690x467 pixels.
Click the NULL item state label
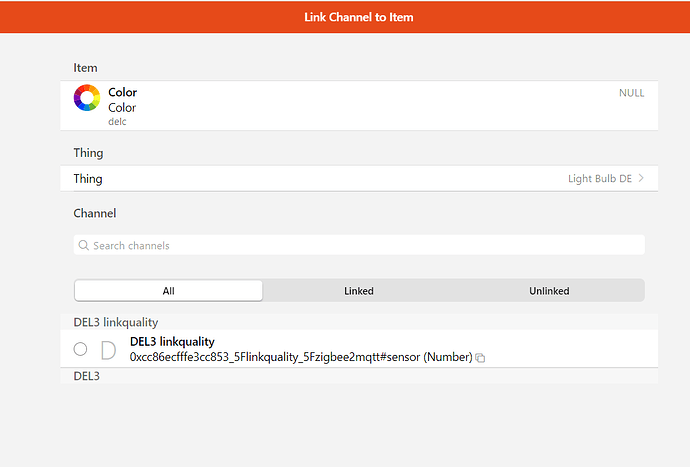[631, 93]
